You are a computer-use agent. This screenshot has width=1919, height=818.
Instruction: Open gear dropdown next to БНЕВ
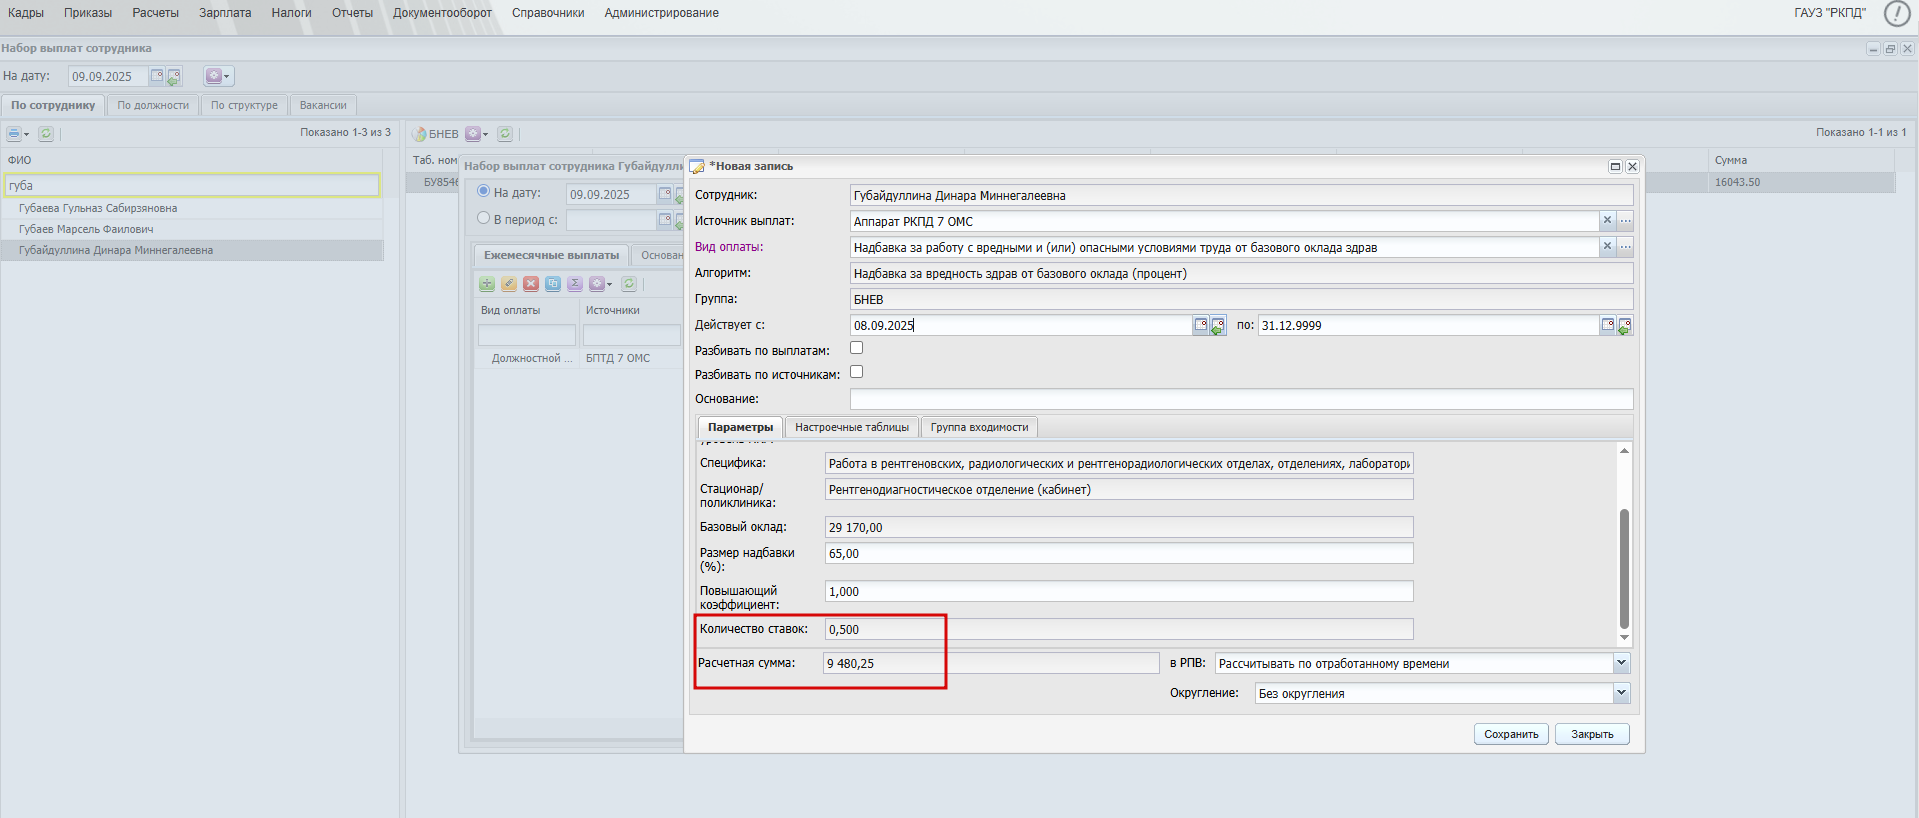pos(477,134)
